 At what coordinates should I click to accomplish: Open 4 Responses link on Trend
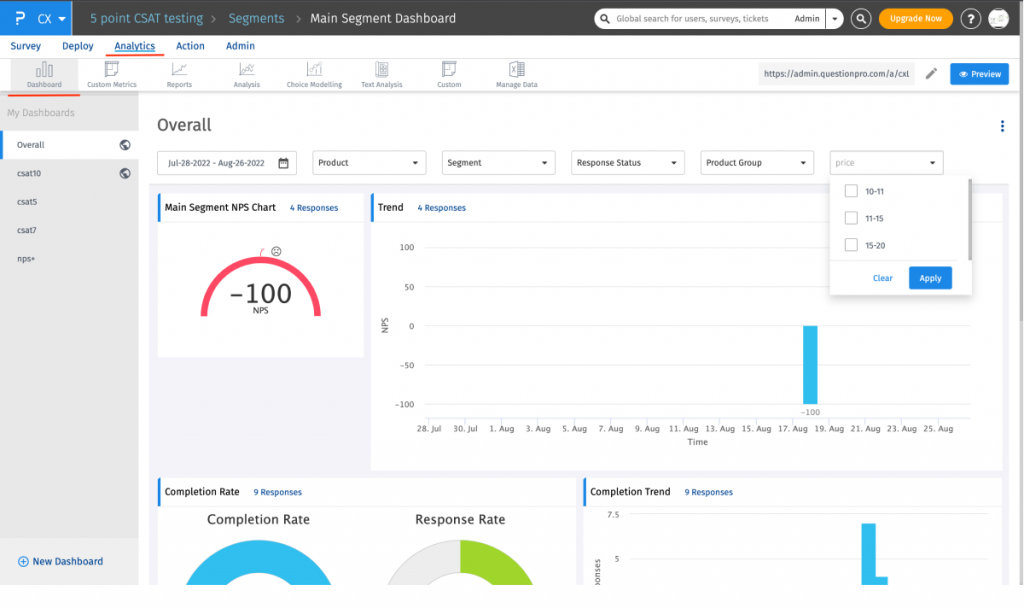pyautogui.click(x=441, y=208)
